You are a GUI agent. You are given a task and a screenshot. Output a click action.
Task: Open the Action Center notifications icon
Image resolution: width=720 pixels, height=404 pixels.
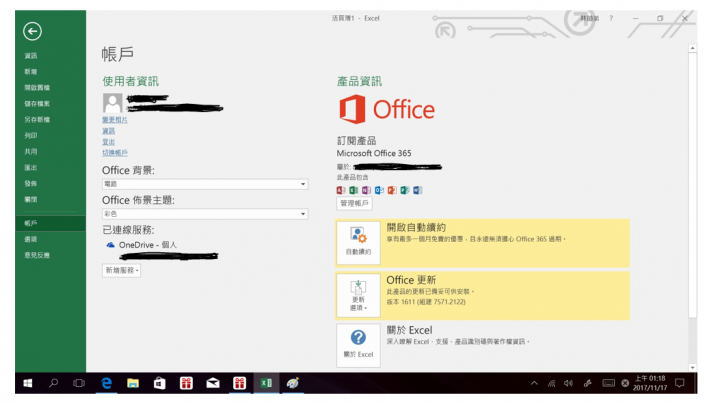[680, 383]
